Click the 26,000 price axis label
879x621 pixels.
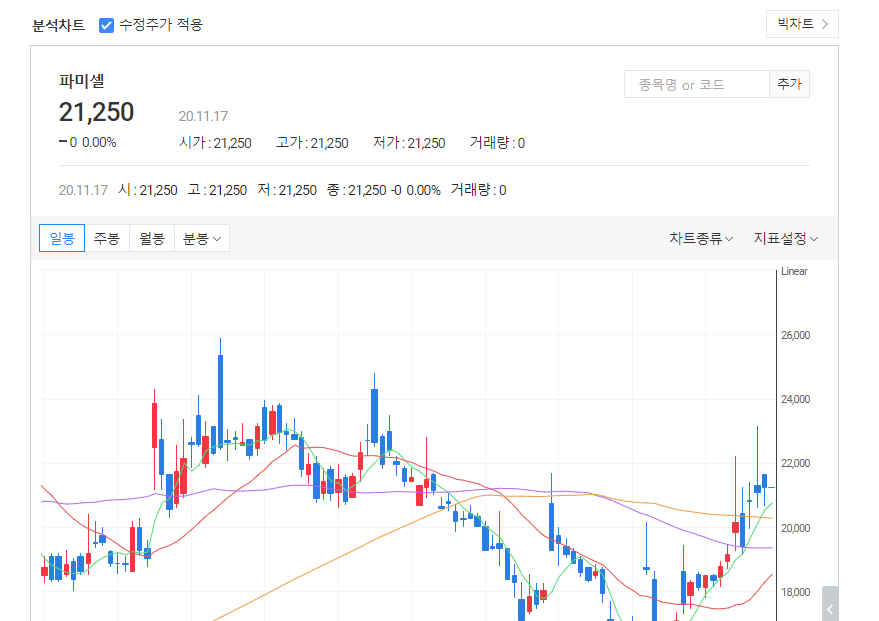[795, 335]
